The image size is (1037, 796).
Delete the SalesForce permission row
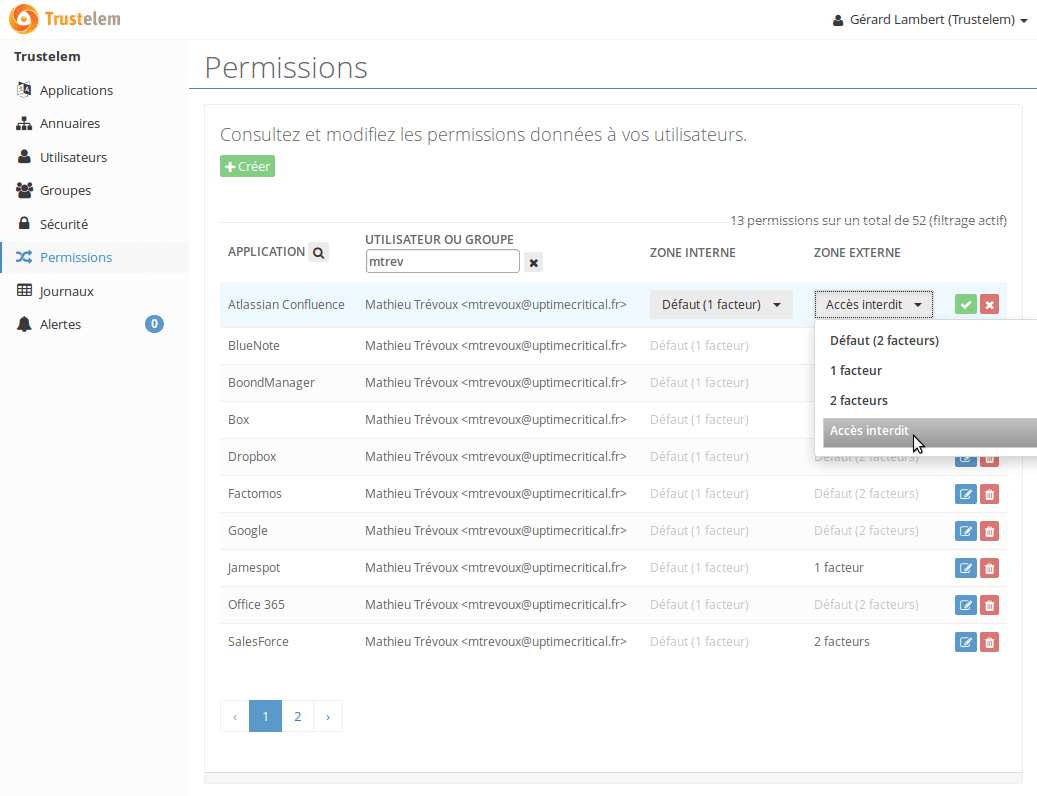tap(989, 642)
